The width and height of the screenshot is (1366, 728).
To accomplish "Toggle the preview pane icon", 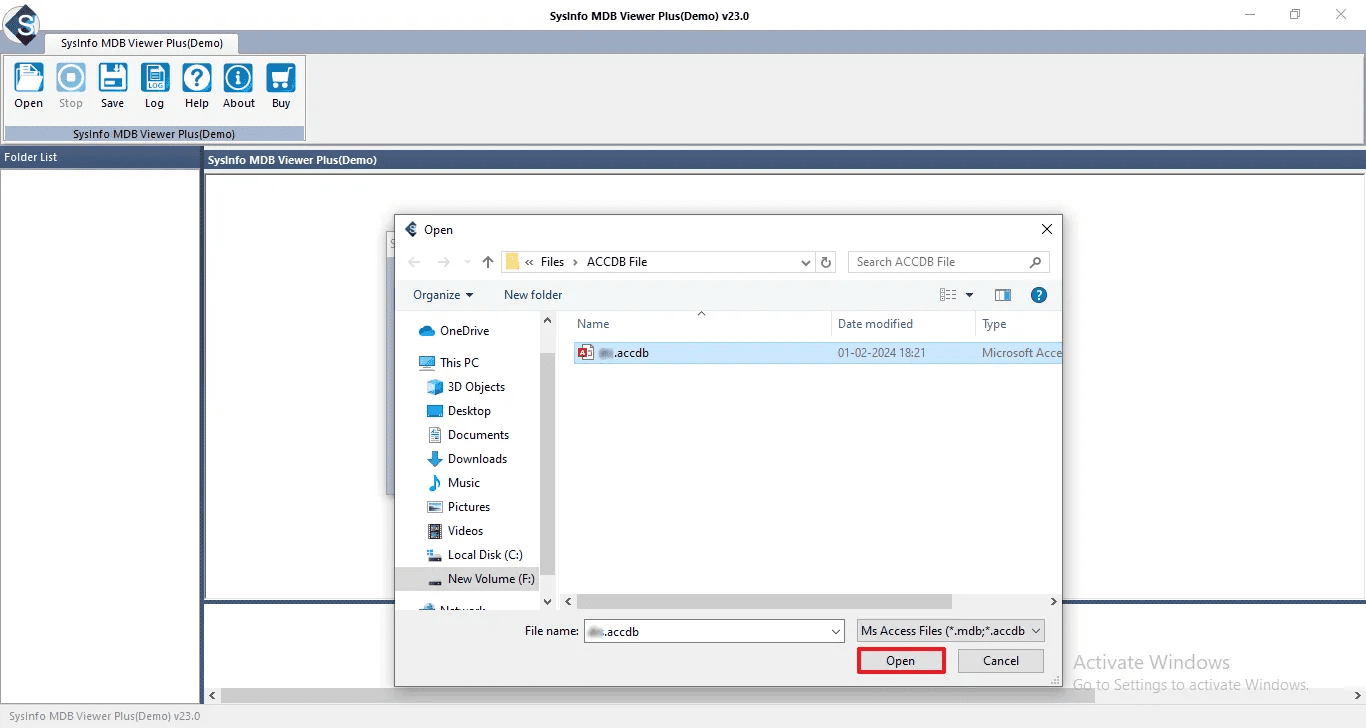I will (x=1003, y=295).
